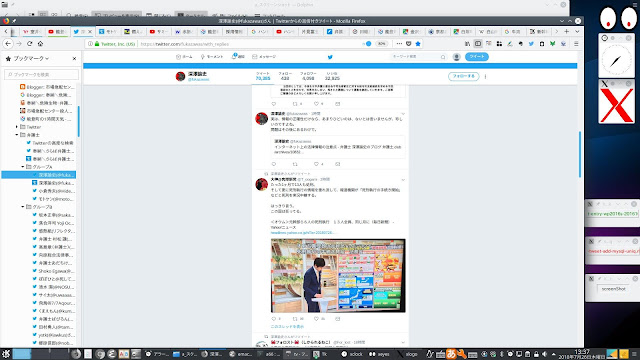Image resolution: width=640 pixels, height=360 pixels.
Task: Open the Shoko Egawa bookmark
Action: coord(53,271)
